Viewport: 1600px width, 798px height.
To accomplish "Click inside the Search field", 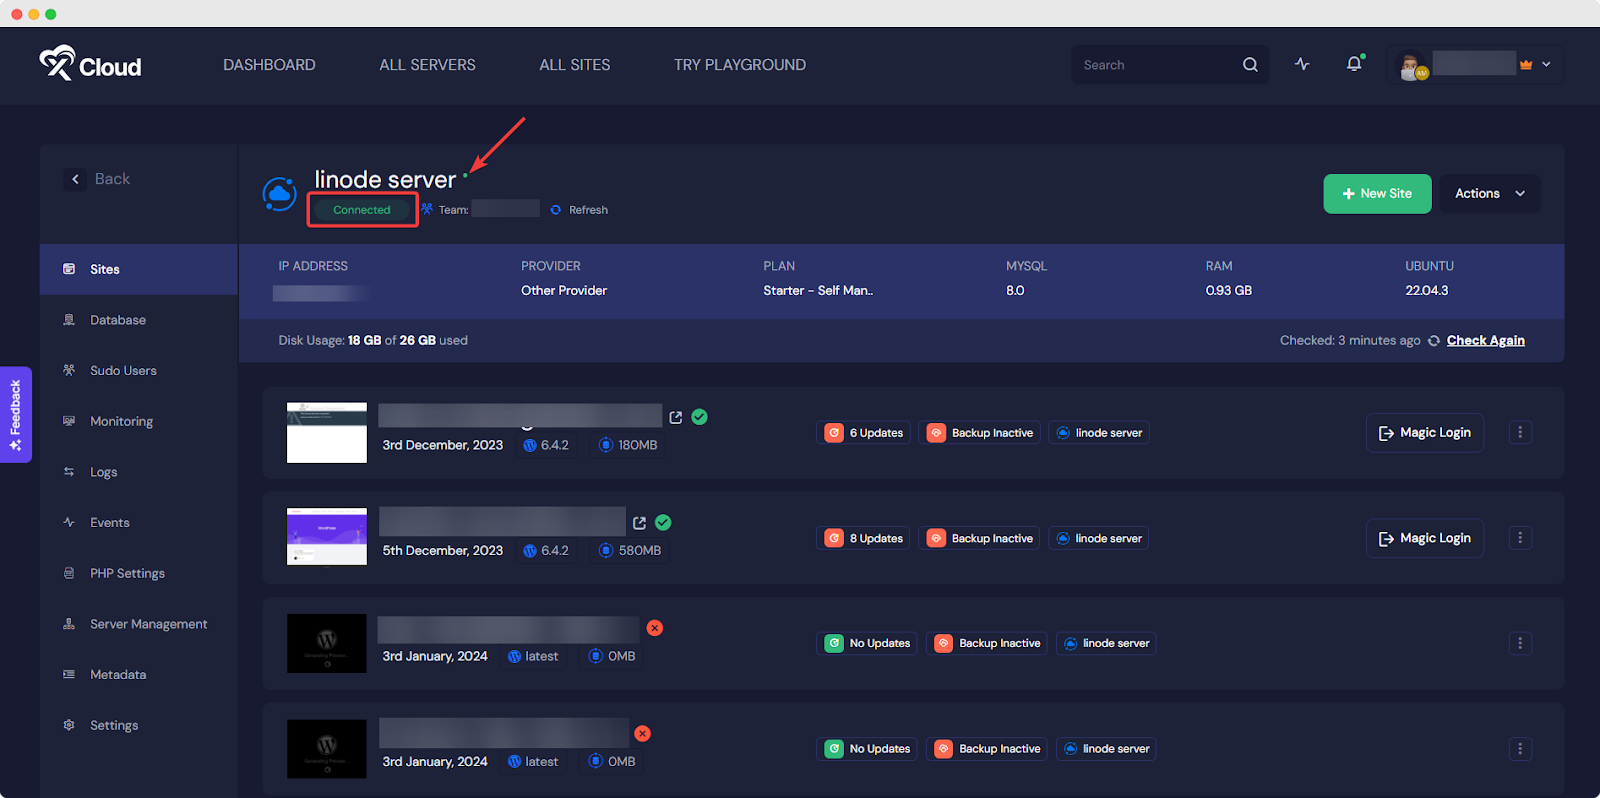I will point(1155,65).
